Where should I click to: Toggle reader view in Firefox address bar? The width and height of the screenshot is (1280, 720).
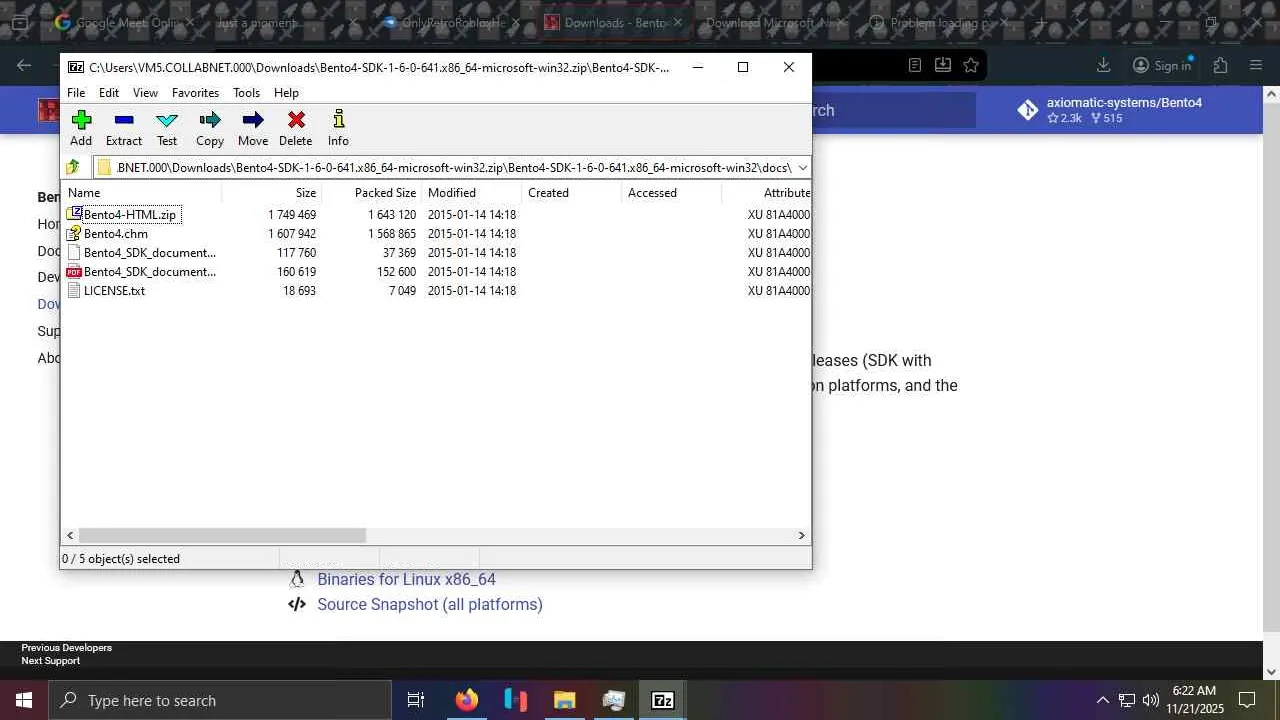[x=915, y=65]
